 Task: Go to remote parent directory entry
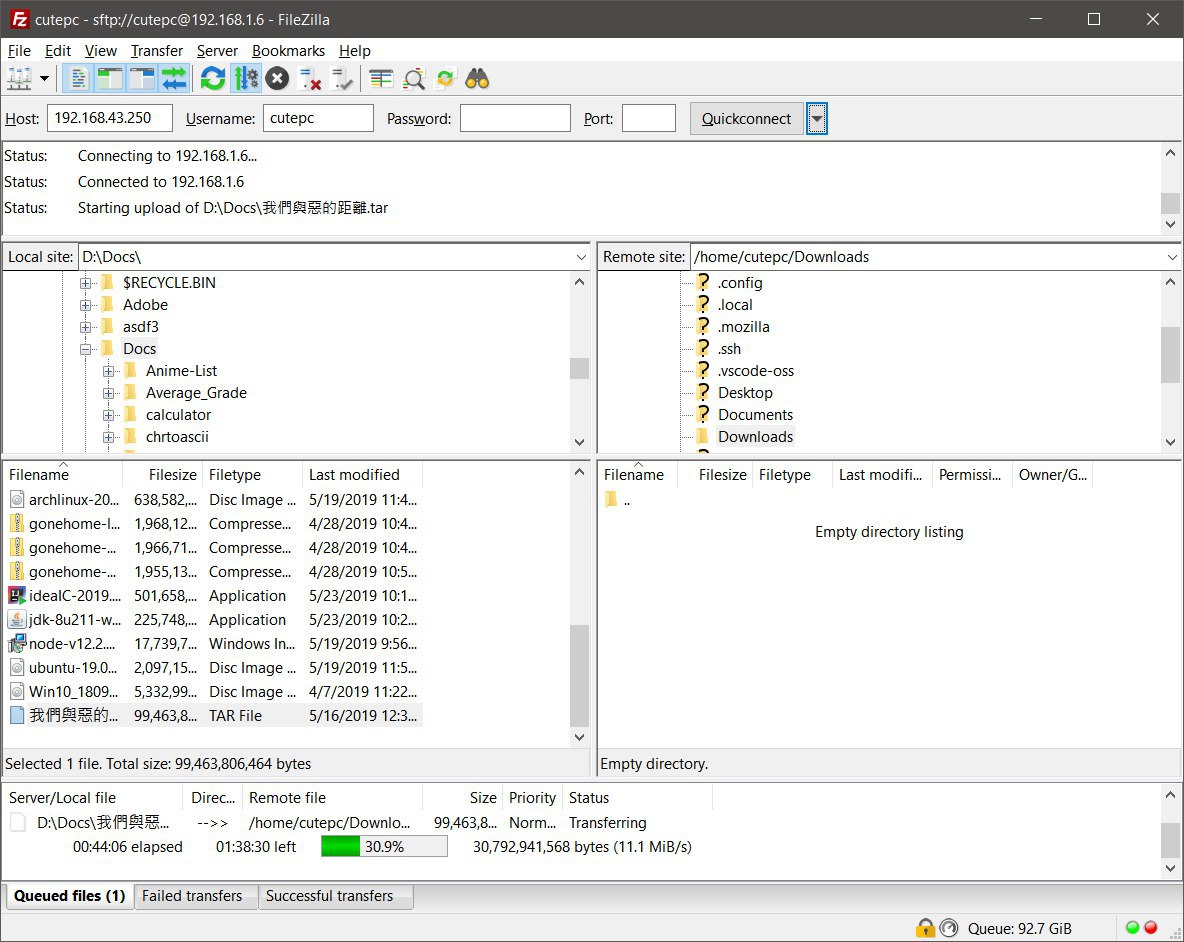(618, 500)
